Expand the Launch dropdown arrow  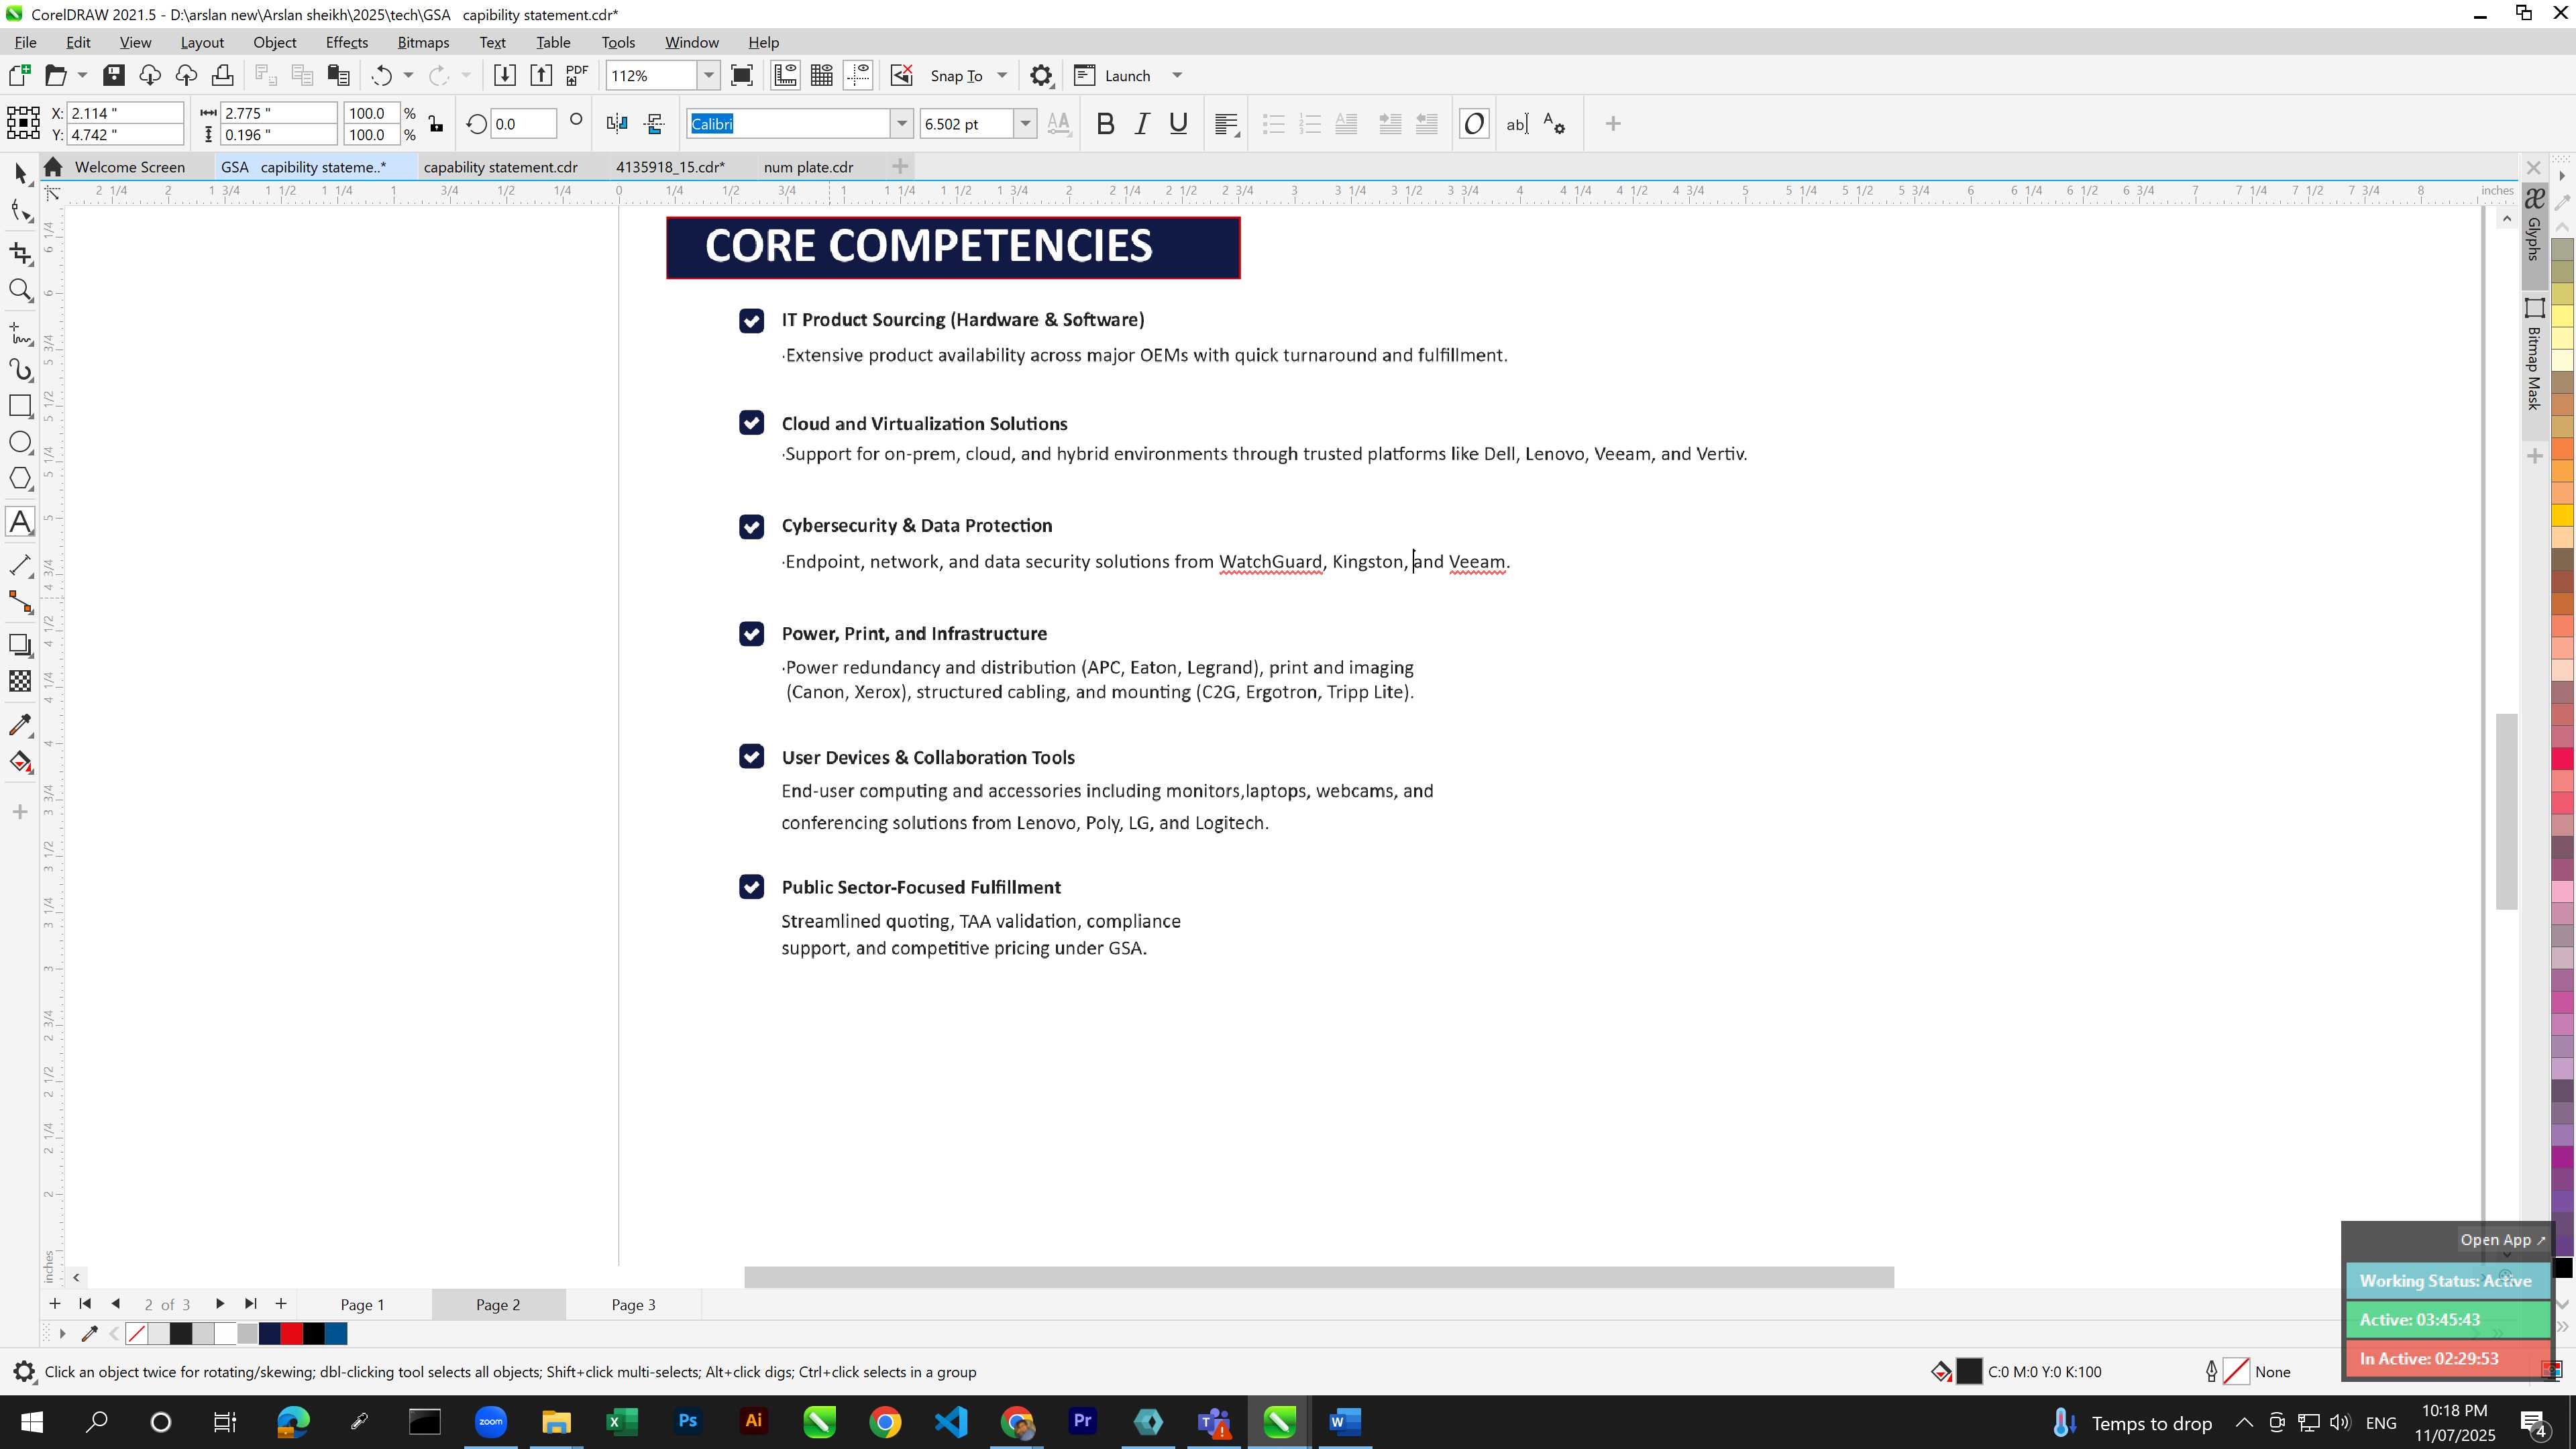point(1177,76)
